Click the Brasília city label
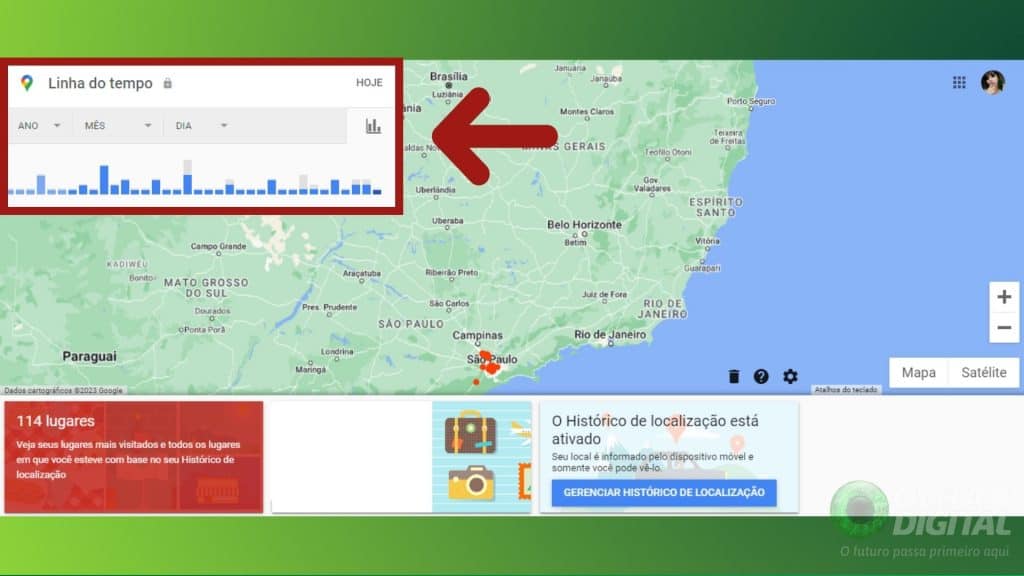Screen dimensions: 1024x576 [x=449, y=76]
